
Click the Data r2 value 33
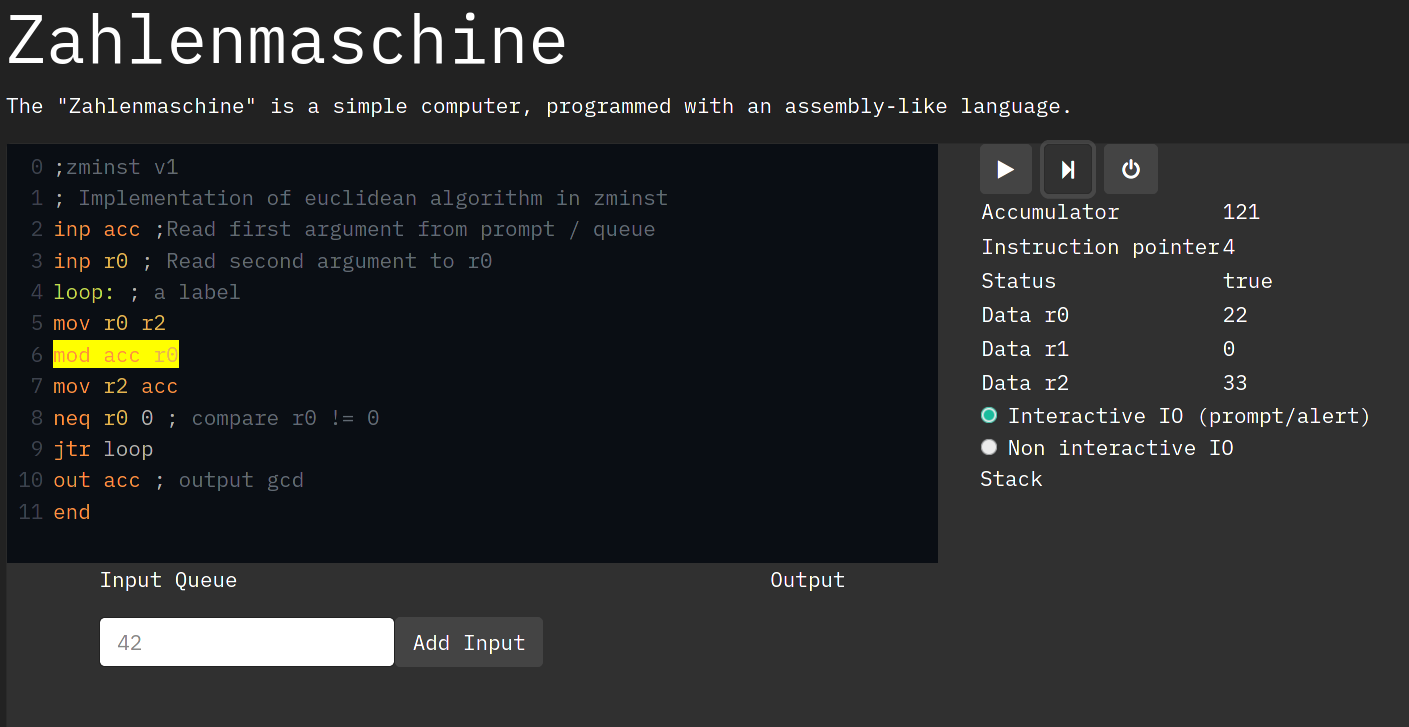click(1235, 383)
